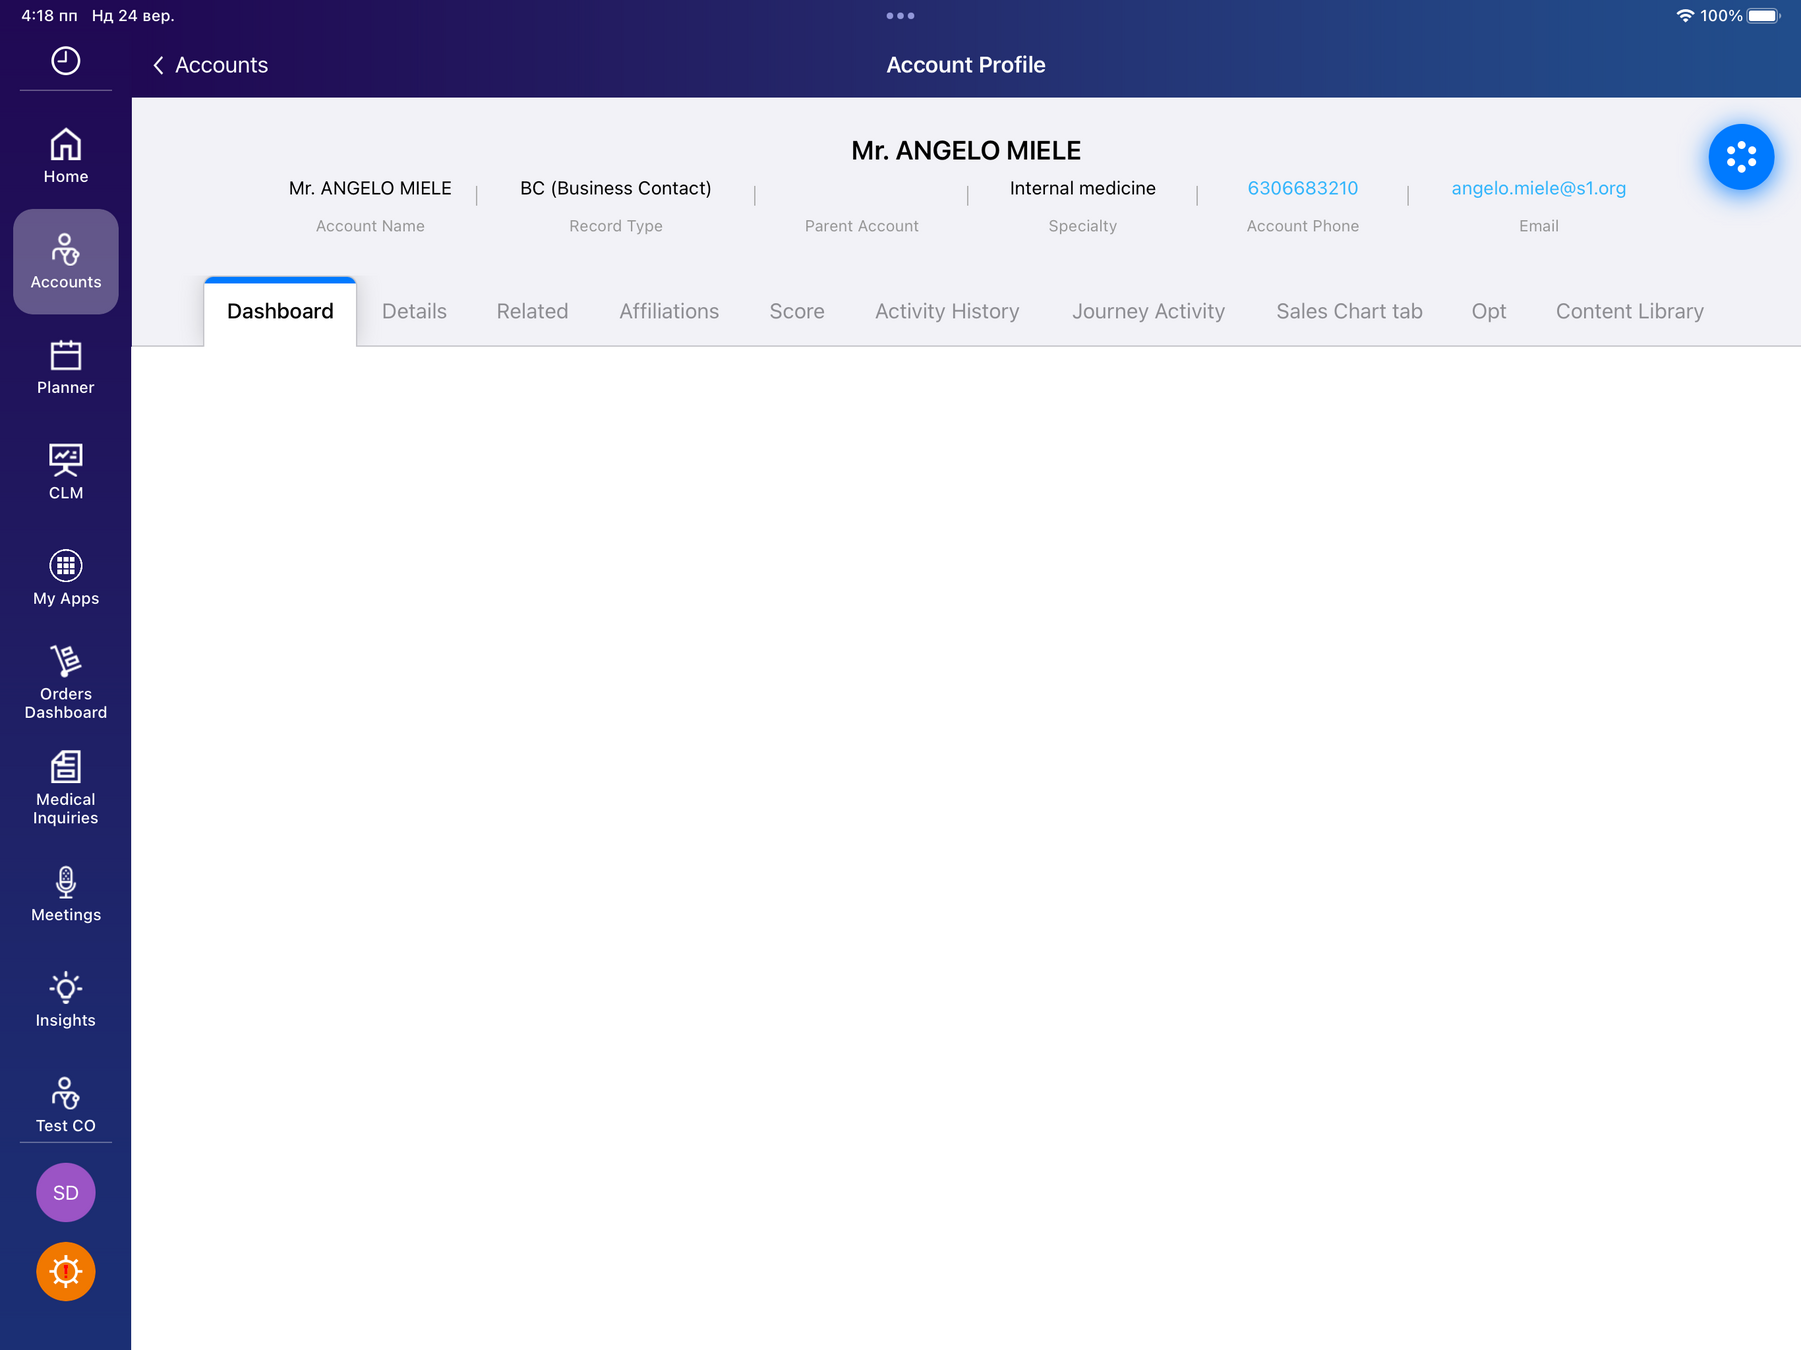Open the Activity History tab

click(x=947, y=311)
